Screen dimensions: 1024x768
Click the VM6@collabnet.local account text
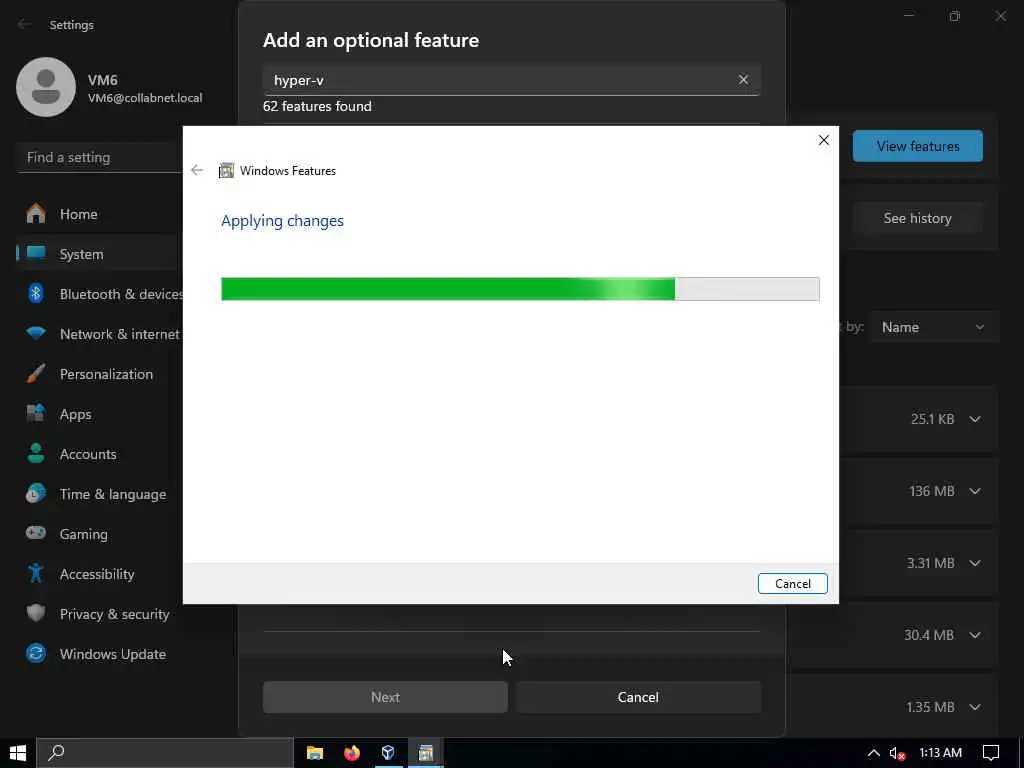tap(145, 98)
